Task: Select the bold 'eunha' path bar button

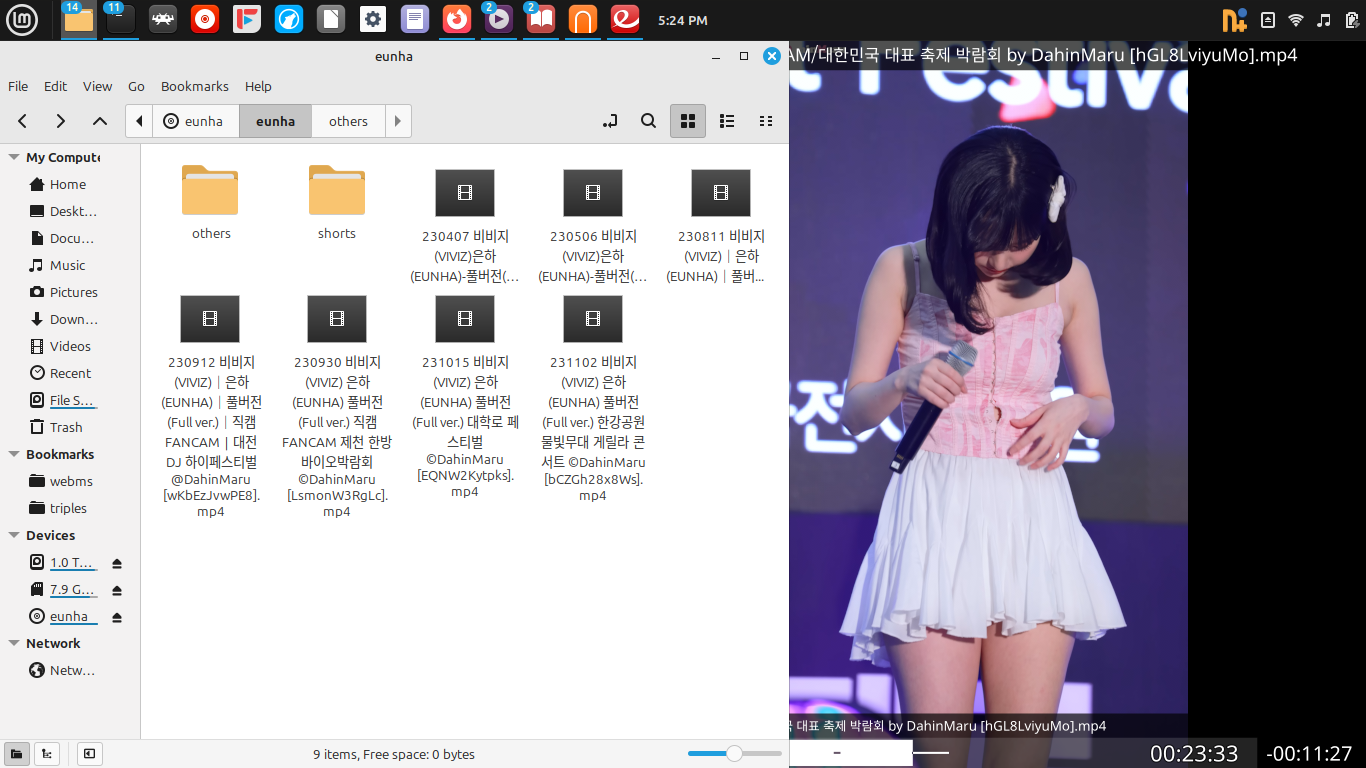Action: pyautogui.click(x=275, y=121)
